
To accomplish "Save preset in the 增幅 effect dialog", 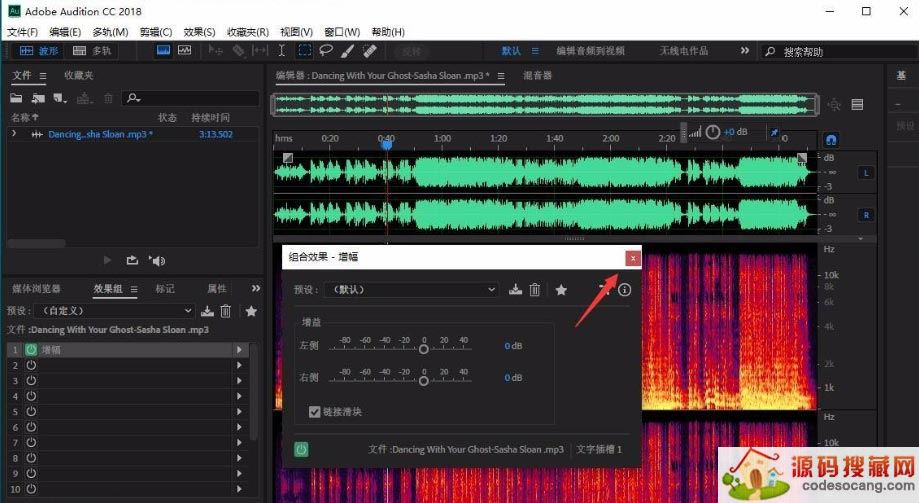I will click(515, 290).
